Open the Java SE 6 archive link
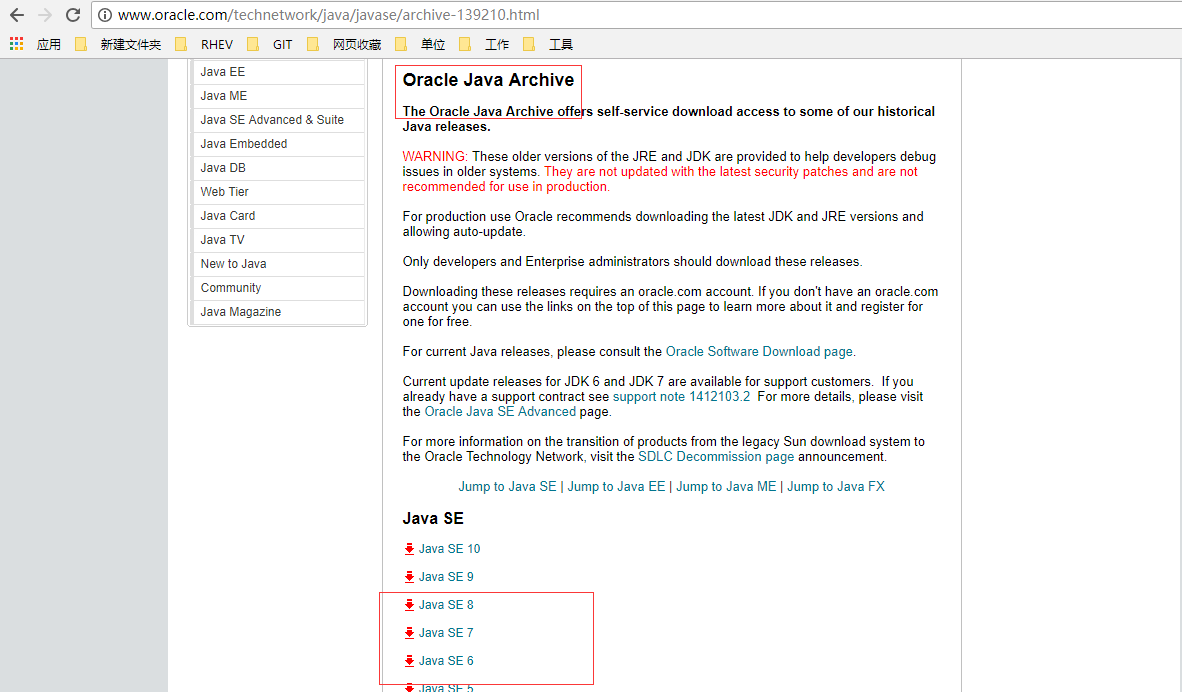 446,660
